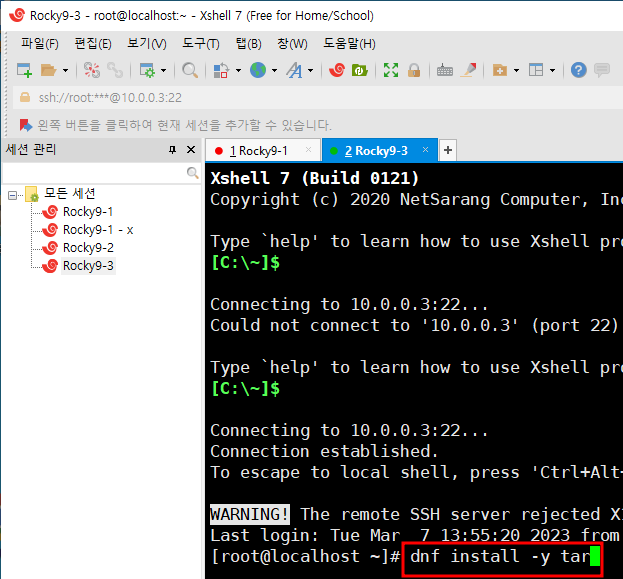Select Rocky9-1 - x session in tree
623x579 pixels.
tap(98, 230)
